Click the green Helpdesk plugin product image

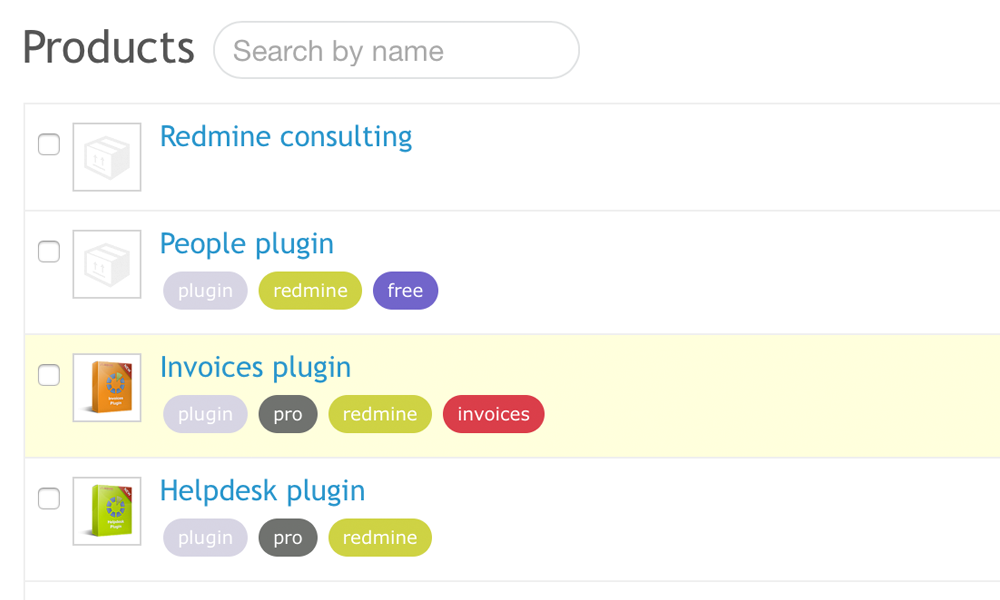[x=107, y=512]
